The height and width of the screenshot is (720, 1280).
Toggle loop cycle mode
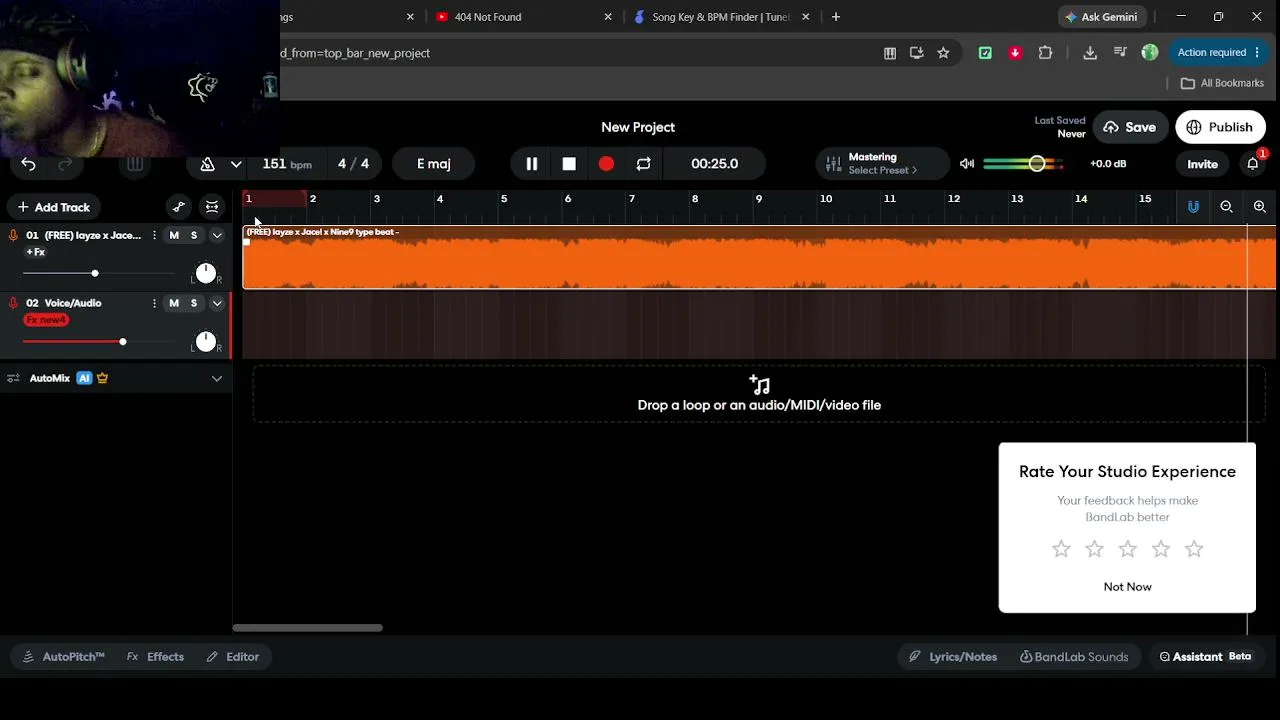coord(643,164)
